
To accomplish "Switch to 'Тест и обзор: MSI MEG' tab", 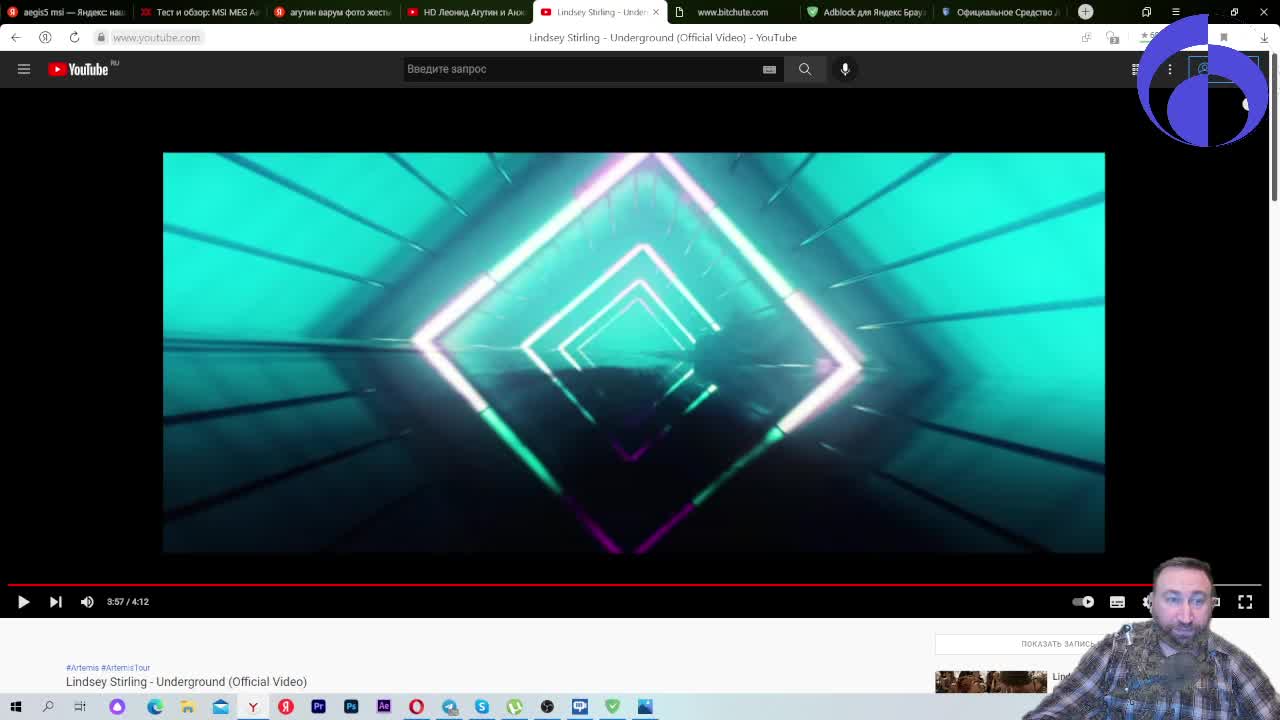I will (200, 12).
